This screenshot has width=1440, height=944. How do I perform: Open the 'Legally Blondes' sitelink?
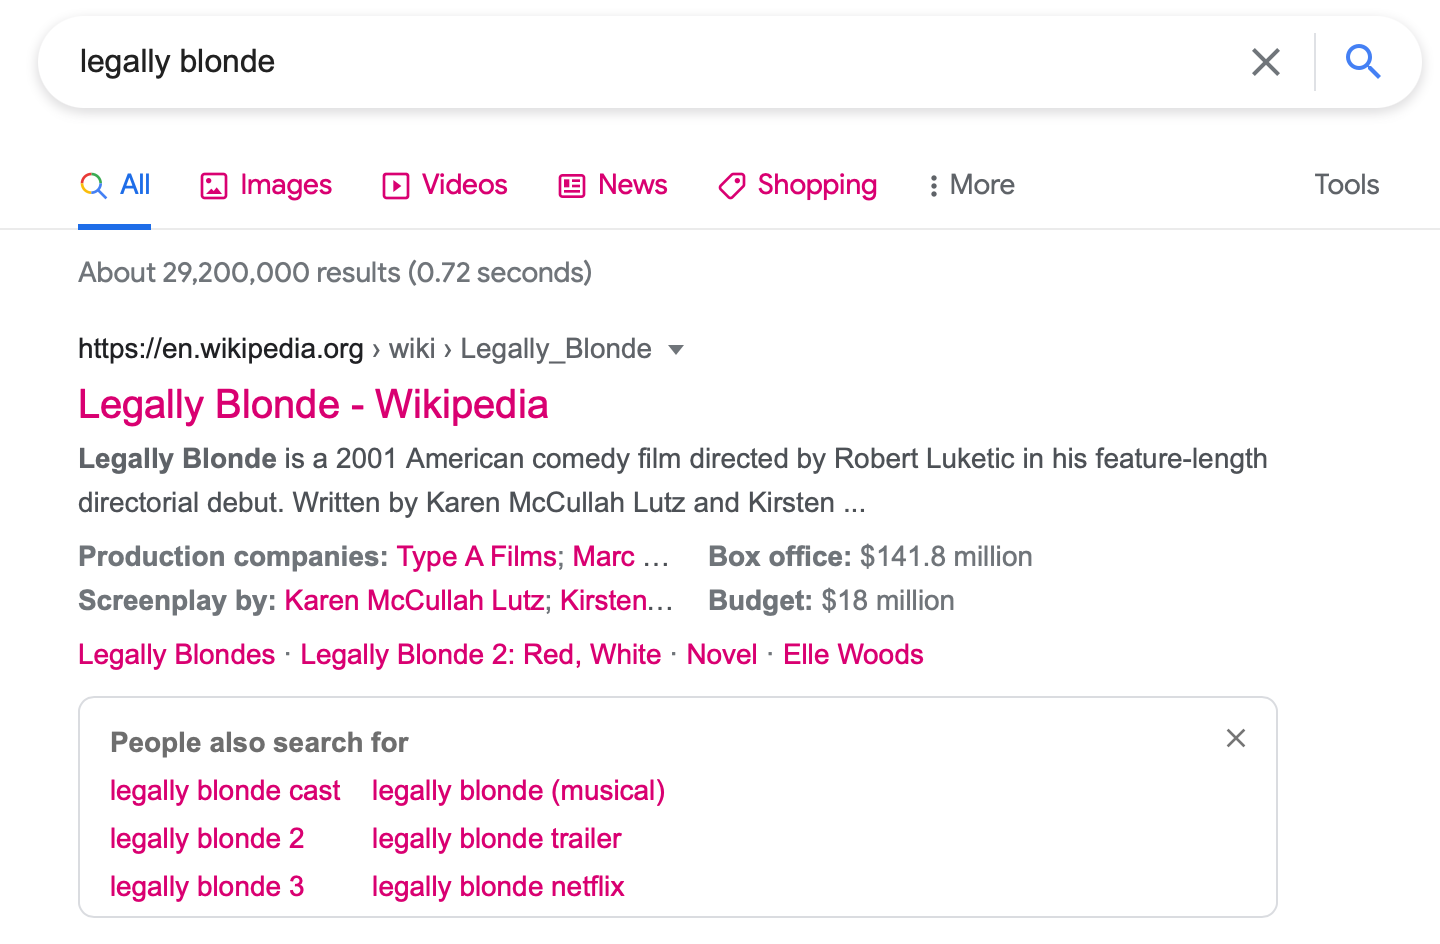click(176, 655)
